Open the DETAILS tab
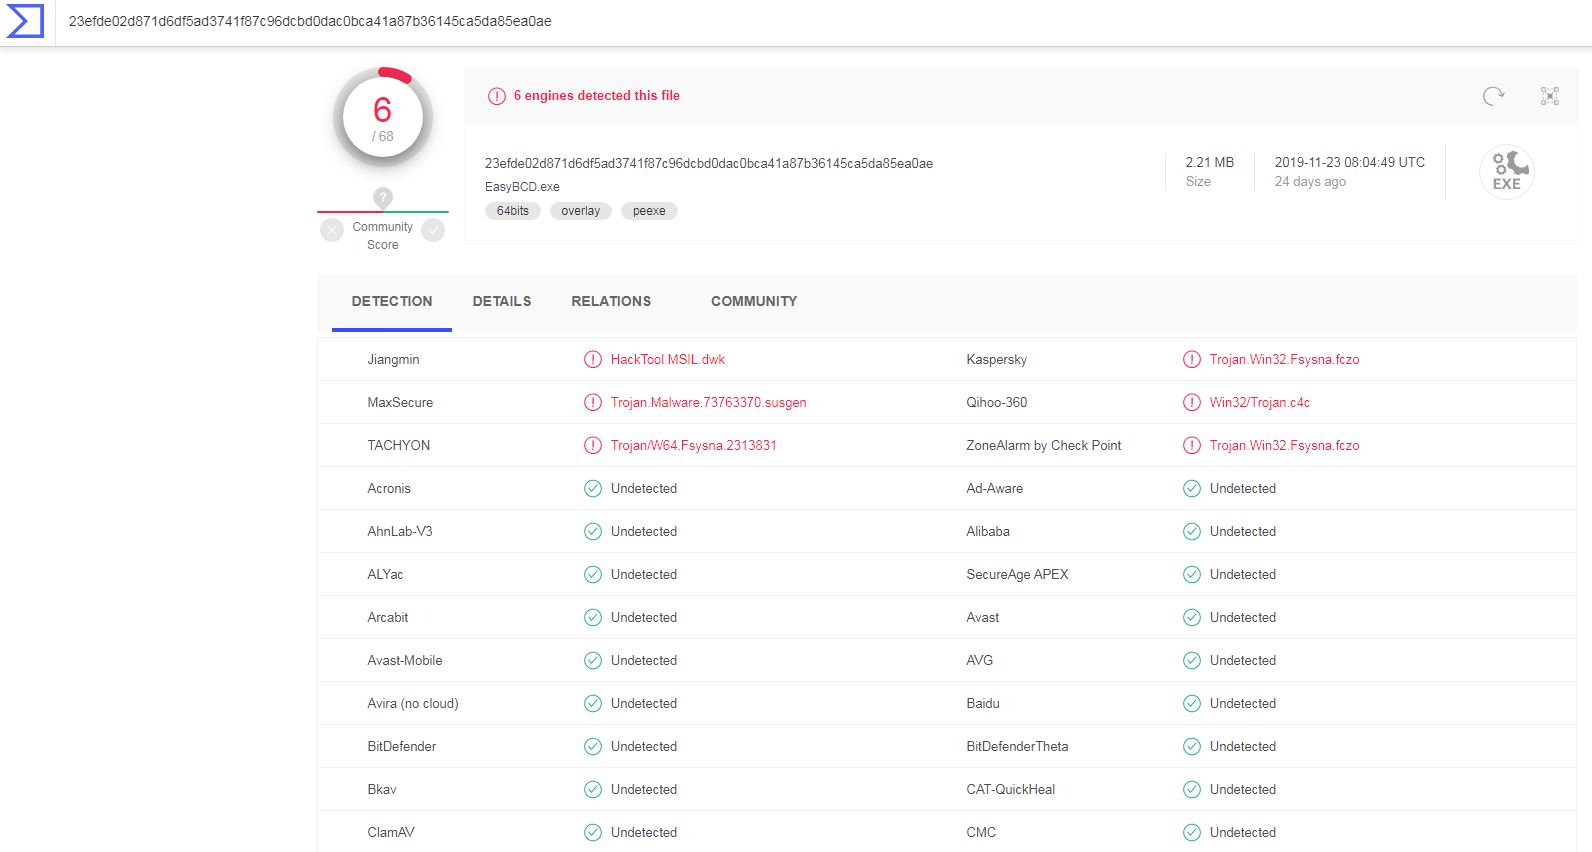 (502, 301)
